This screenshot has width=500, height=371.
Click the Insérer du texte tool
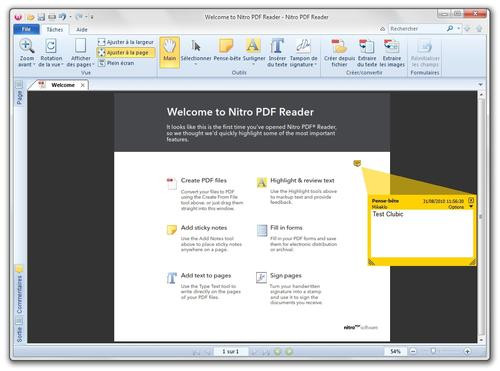tap(277, 46)
